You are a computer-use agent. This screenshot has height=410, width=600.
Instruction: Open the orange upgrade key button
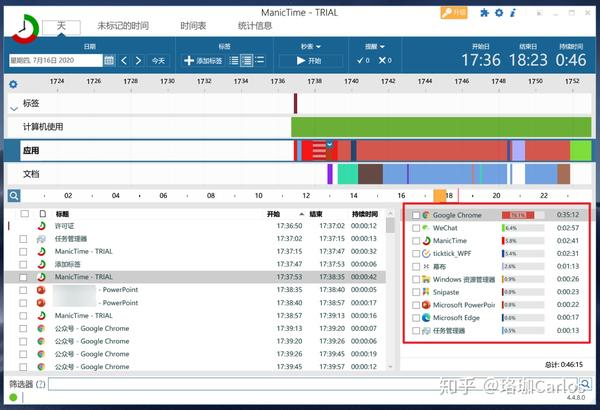coord(453,13)
